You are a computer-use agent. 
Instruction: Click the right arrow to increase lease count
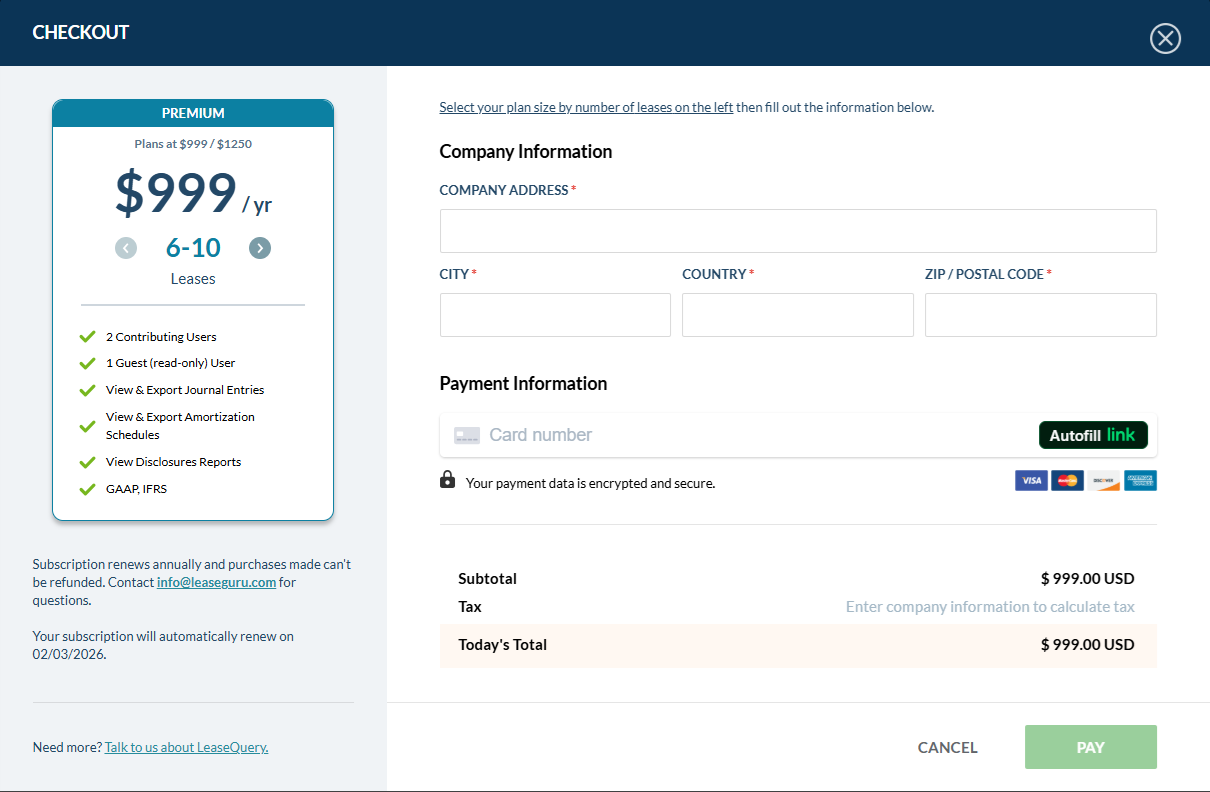point(260,248)
